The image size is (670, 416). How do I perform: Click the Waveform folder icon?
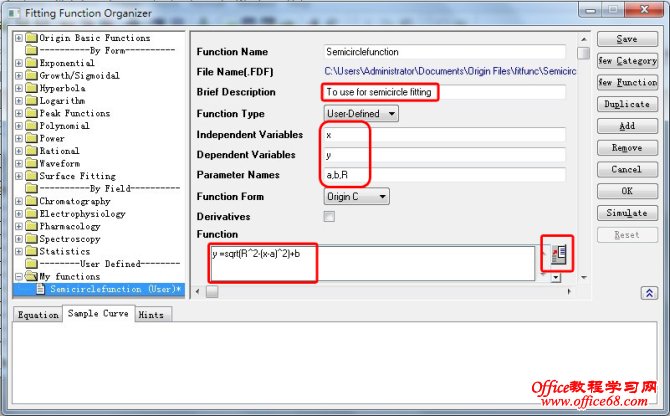click(31, 163)
